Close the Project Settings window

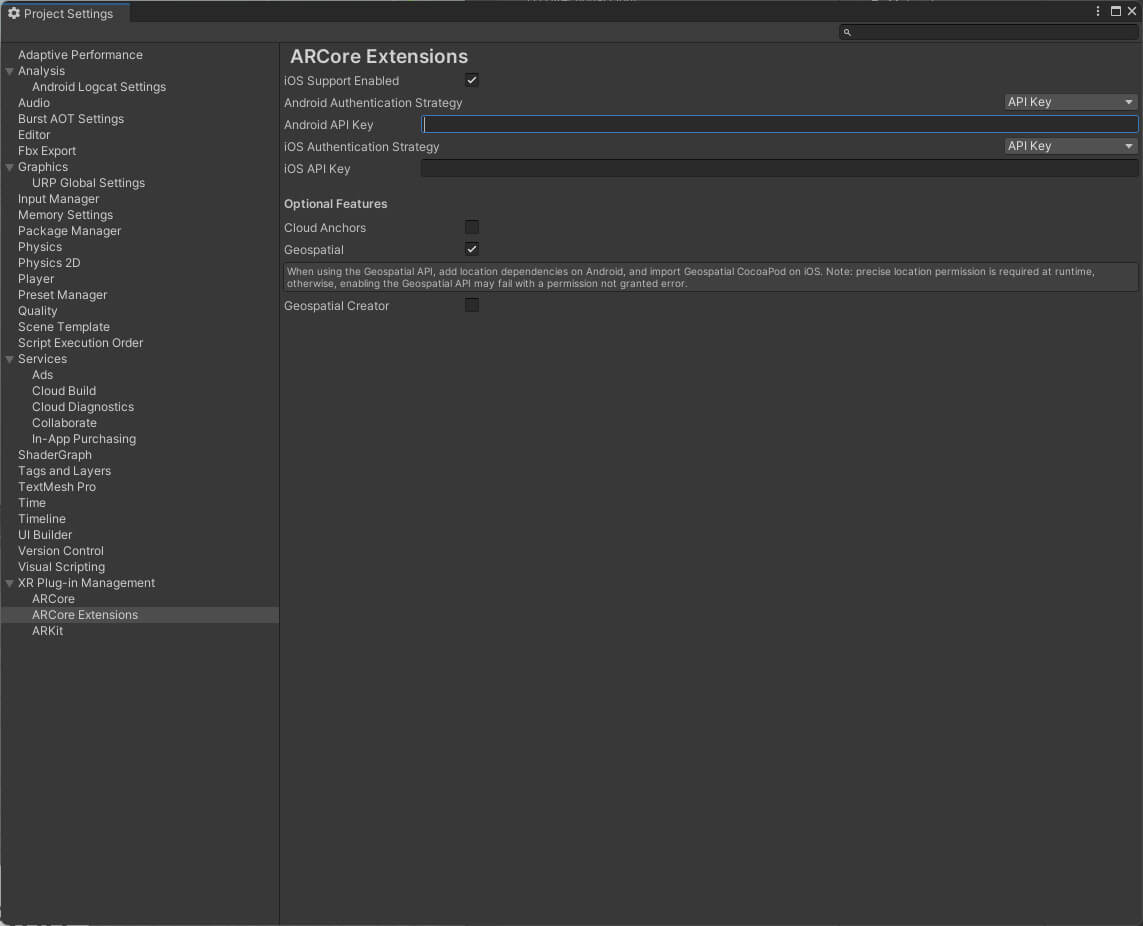coord(1132,11)
